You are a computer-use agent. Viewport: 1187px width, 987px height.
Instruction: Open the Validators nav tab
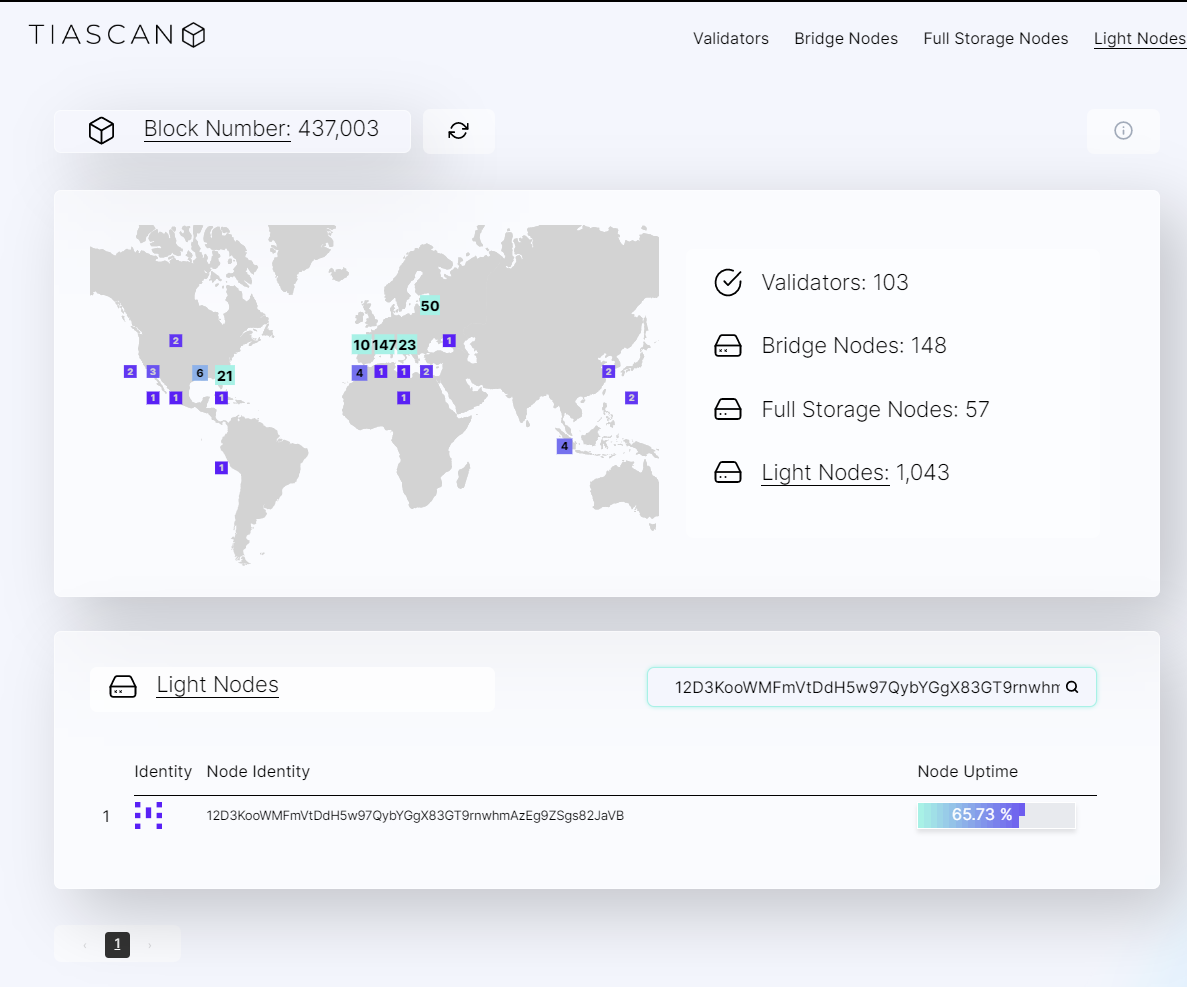(731, 39)
